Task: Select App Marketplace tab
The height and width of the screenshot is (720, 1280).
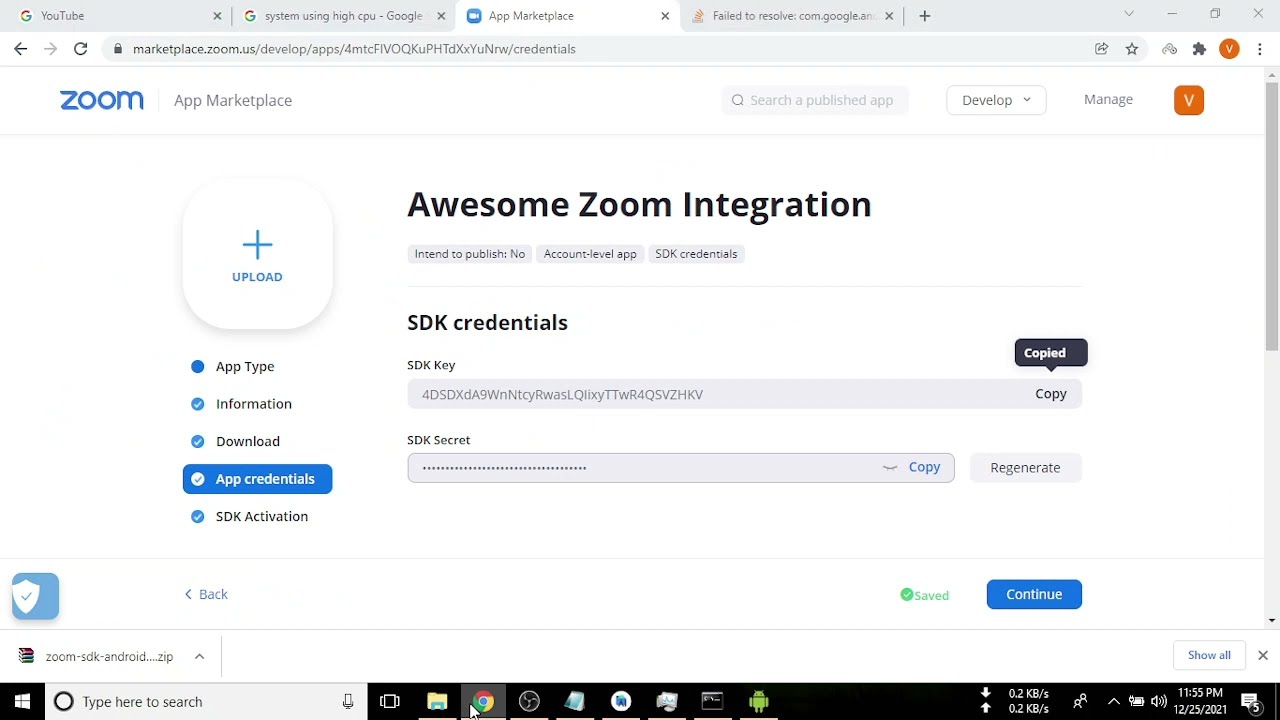Action: [x=568, y=16]
